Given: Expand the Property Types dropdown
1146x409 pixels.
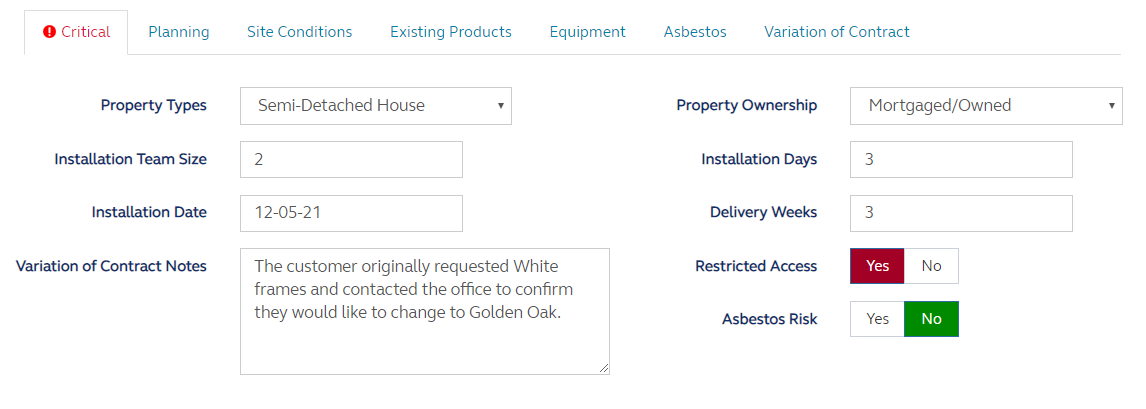Looking at the screenshot, I should [x=376, y=106].
